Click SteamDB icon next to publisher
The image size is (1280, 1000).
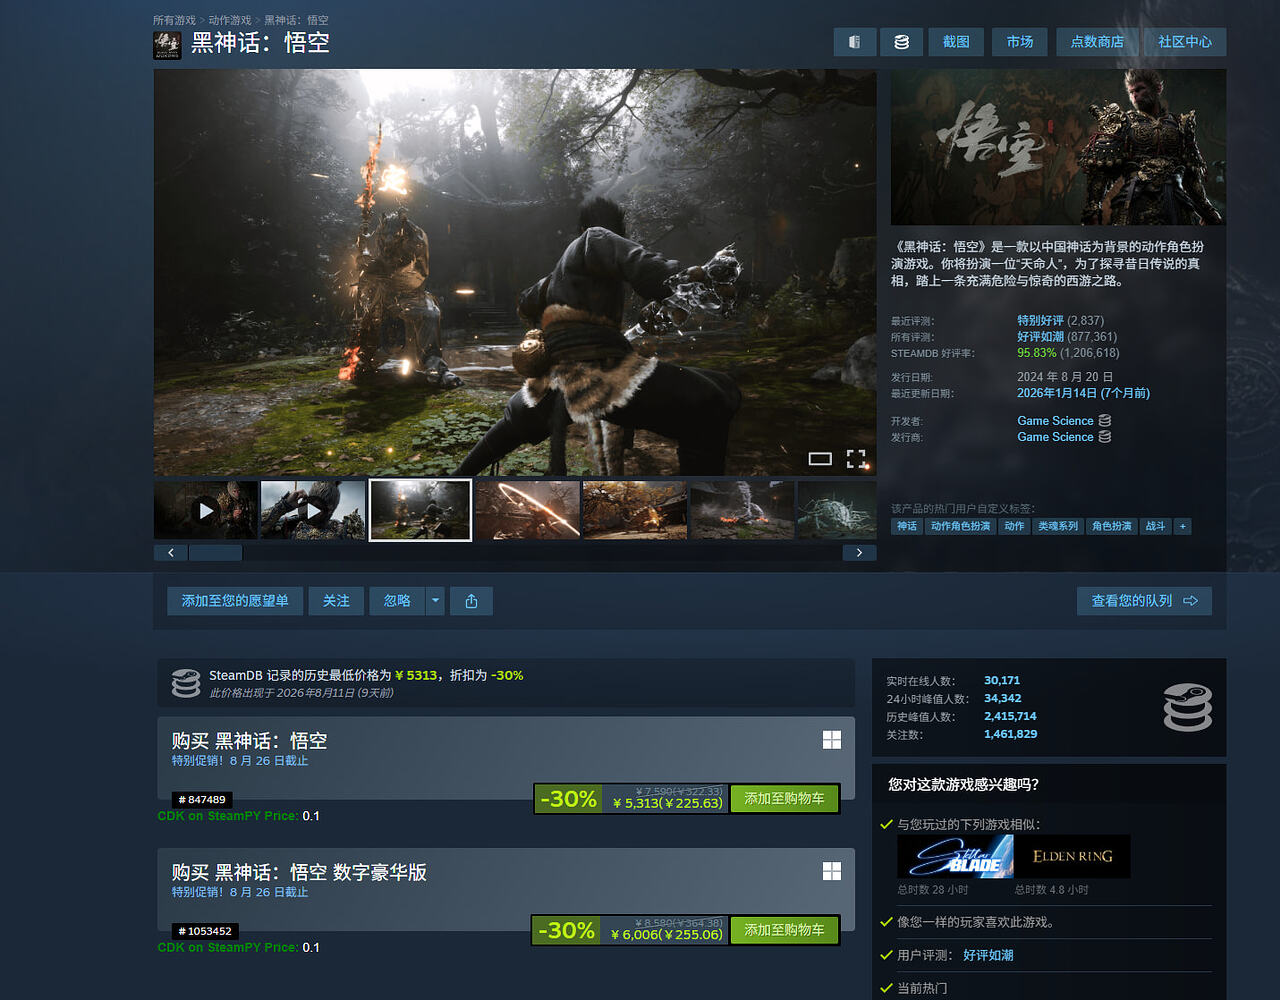pyautogui.click(x=1105, y=437)
